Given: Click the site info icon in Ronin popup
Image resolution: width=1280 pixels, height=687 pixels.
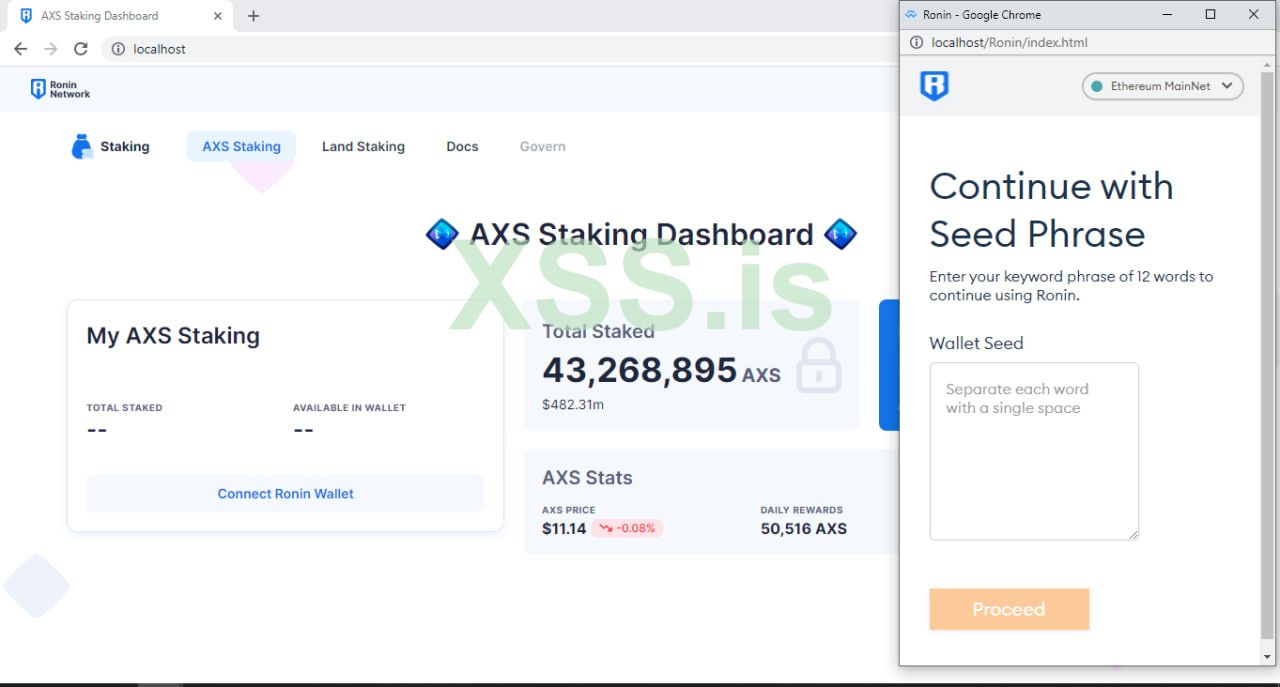Looking at the screenshot, I should [x=916, y=42].
